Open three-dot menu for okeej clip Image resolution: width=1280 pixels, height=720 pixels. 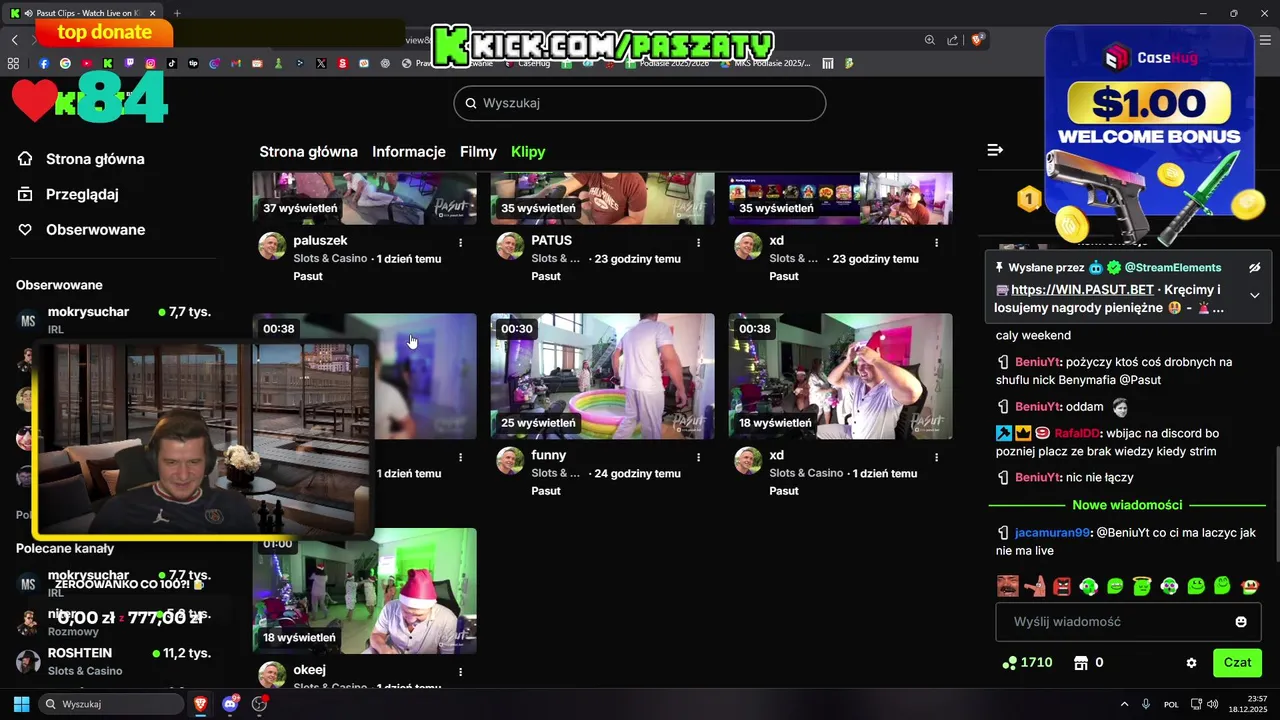pos(460,671)
